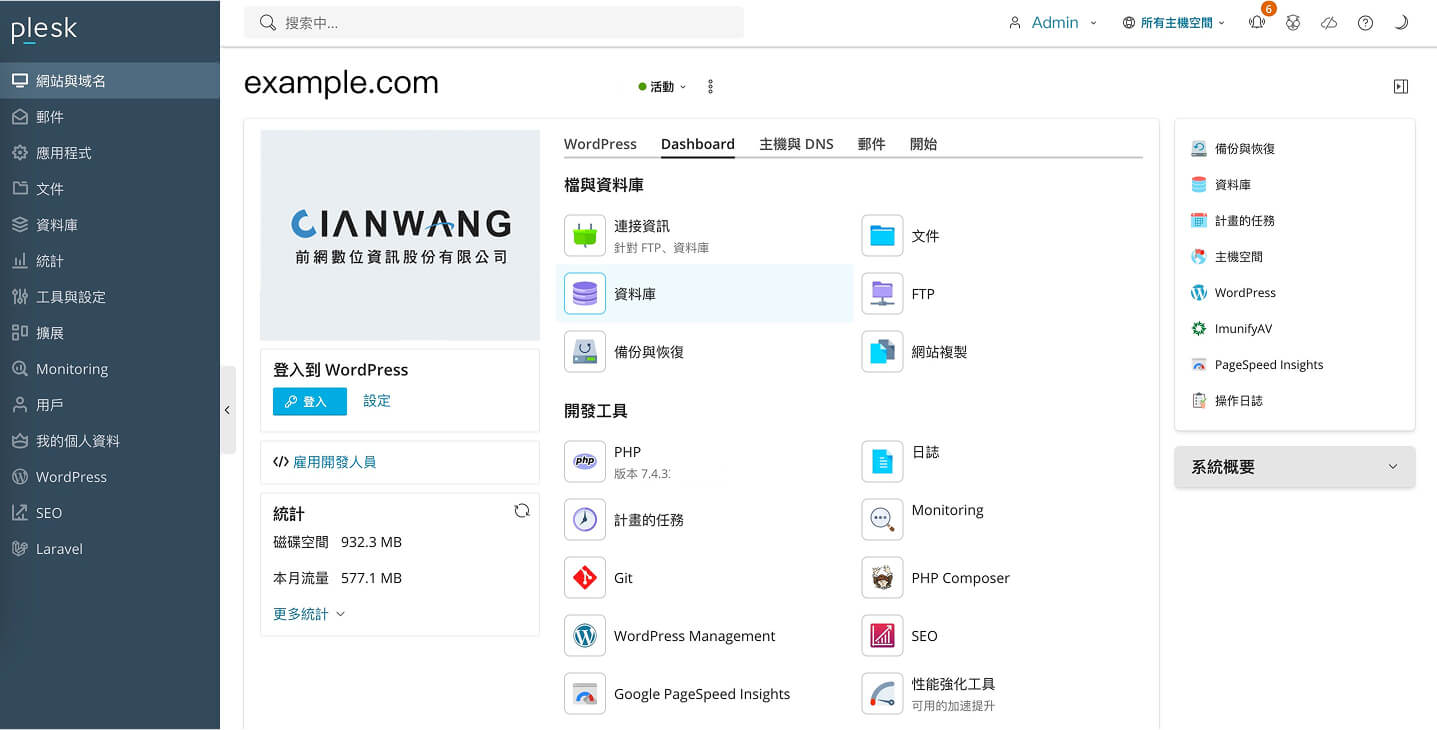Expand the 系統概要 panel
This screenshot has height=730, width=1437.
pos(1294,467)
